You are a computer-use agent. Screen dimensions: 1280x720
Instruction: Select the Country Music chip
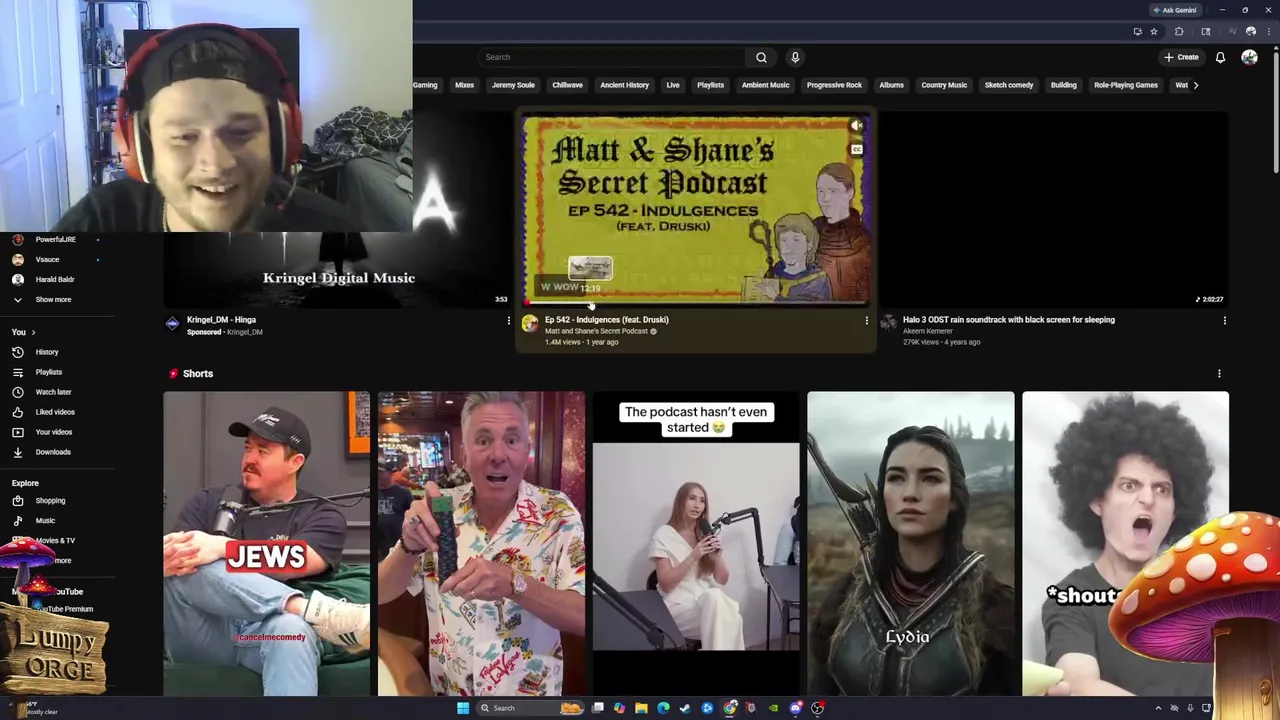pyautogui.click(x=944, y=85)
